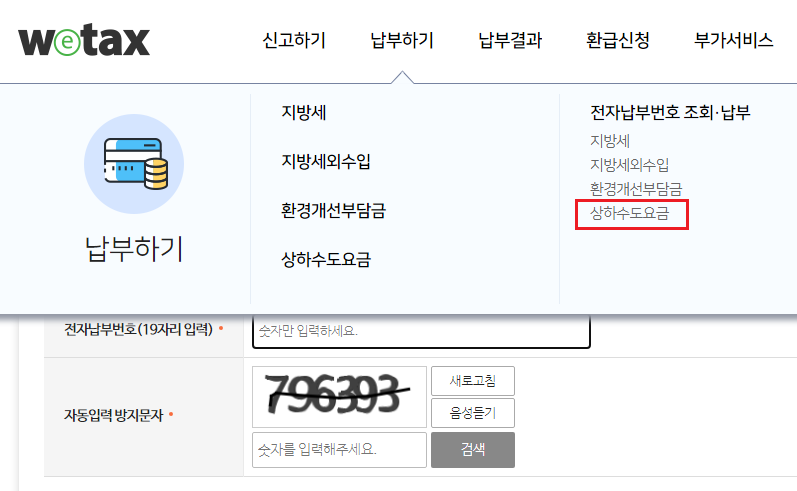Viewport: 797px width, 491px height.
Task: Open the 부가서비스 menu
Action: (x=733, y=40)
